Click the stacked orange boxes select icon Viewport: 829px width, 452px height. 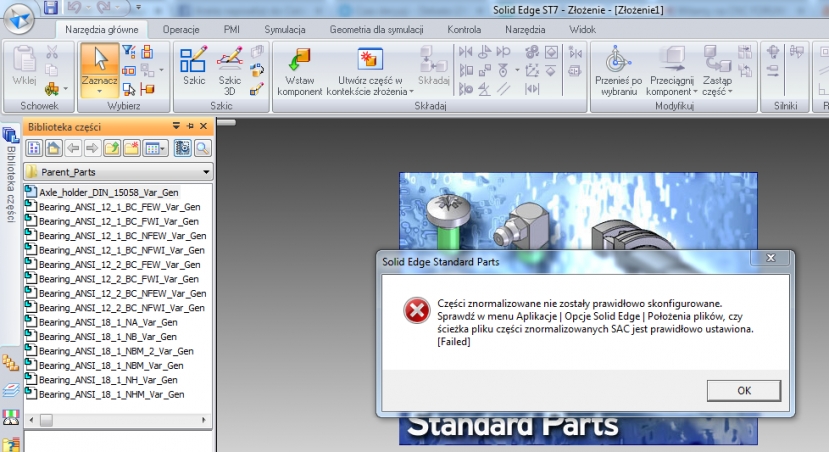(148, 51)
